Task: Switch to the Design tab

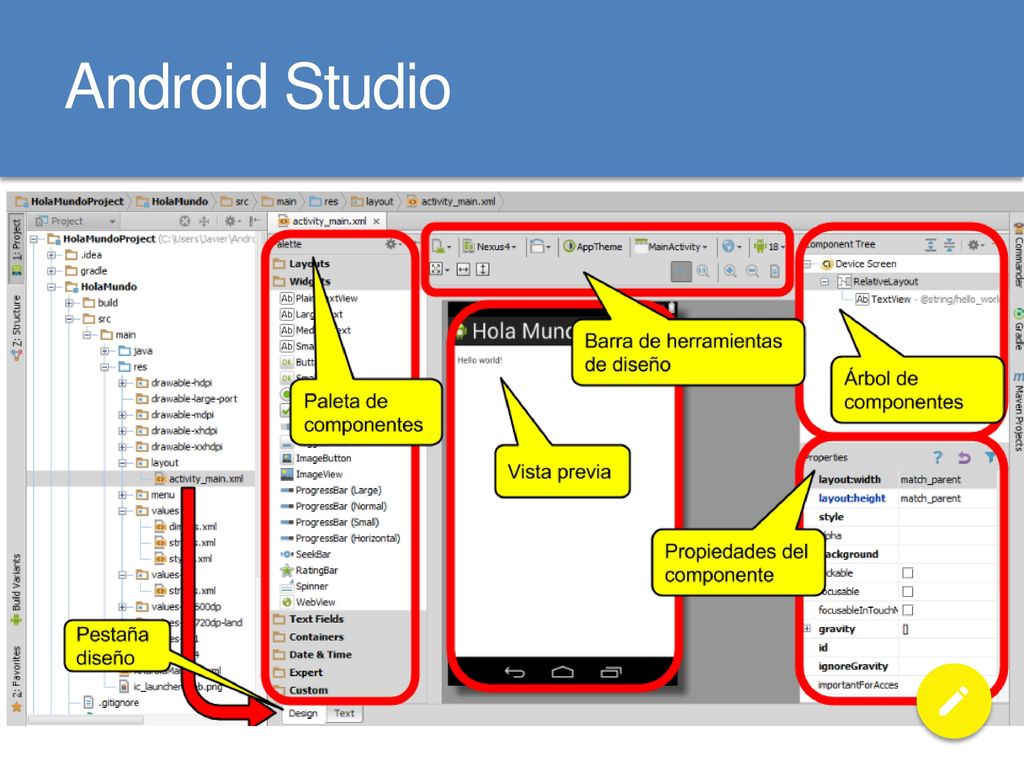Action: pos(303,713)
